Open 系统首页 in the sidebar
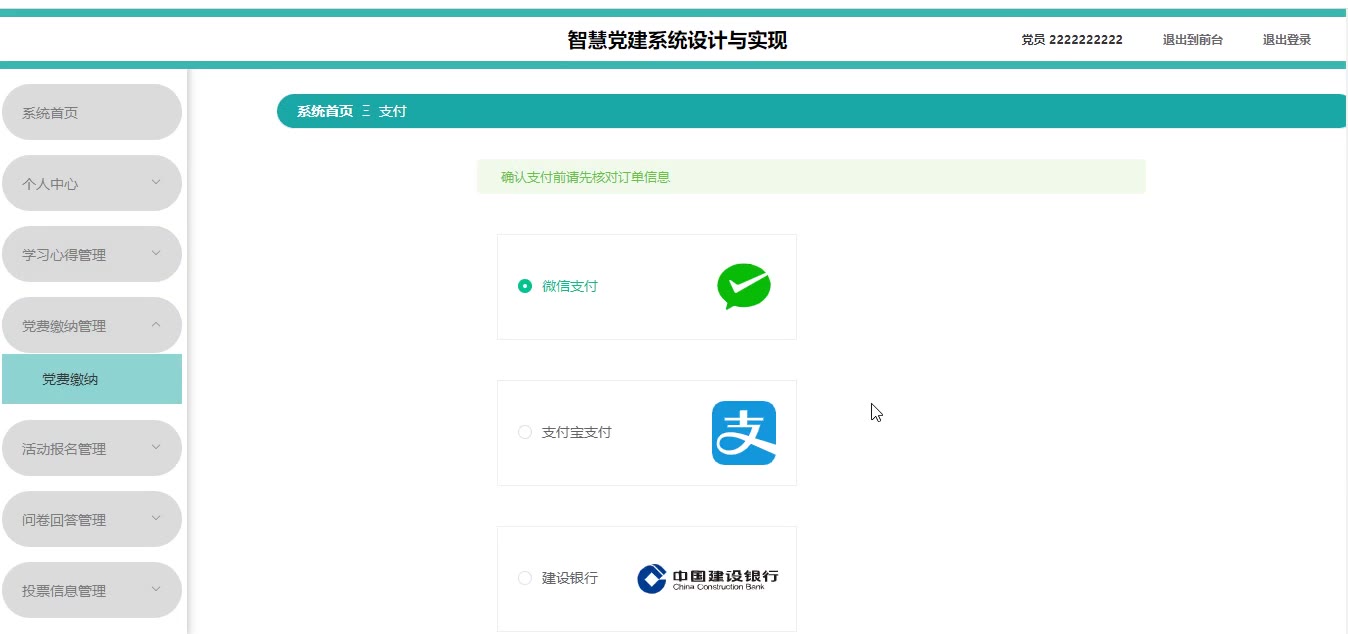 point(92,112)
